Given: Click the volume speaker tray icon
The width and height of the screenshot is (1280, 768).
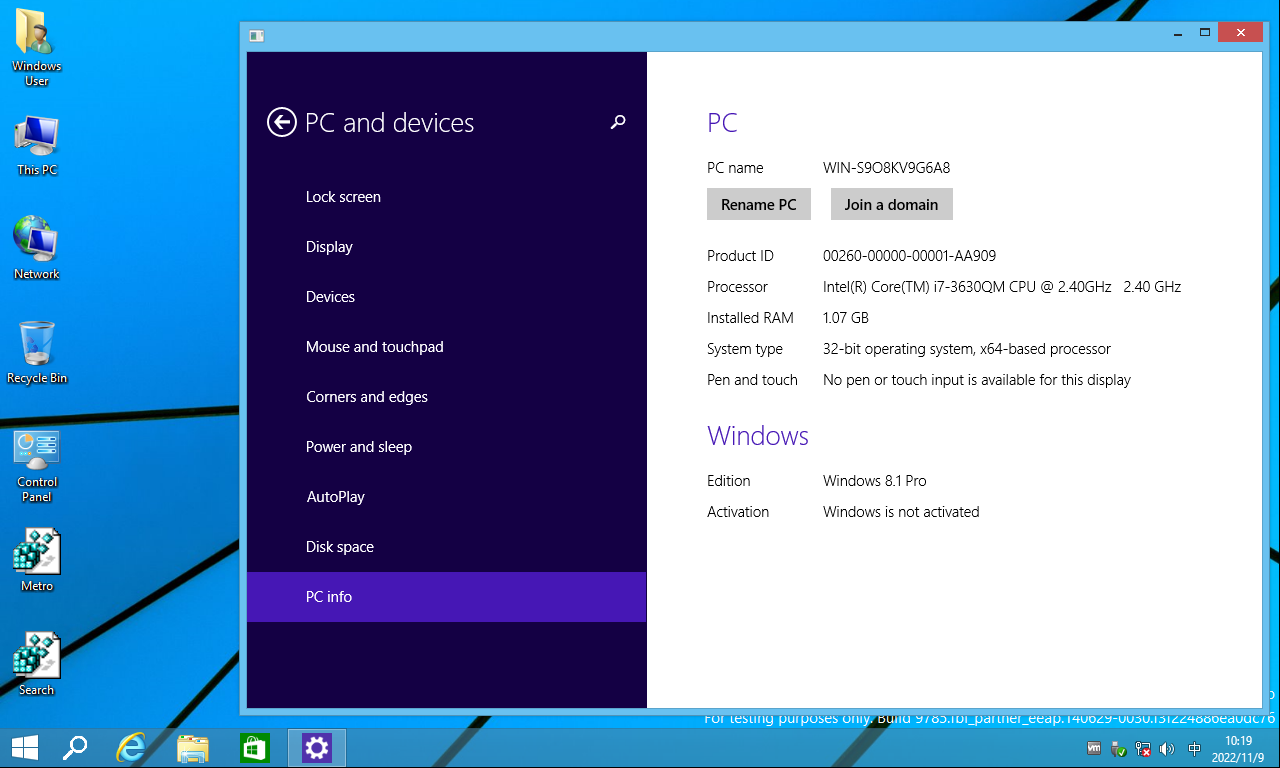Looking at the screenshot, I should point(1167,749).
